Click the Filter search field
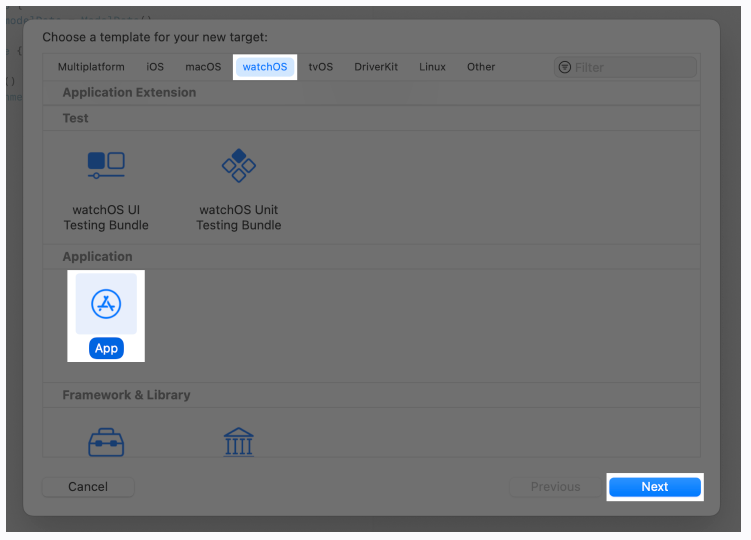The image size is (751, 540). (x=626, y=67)
